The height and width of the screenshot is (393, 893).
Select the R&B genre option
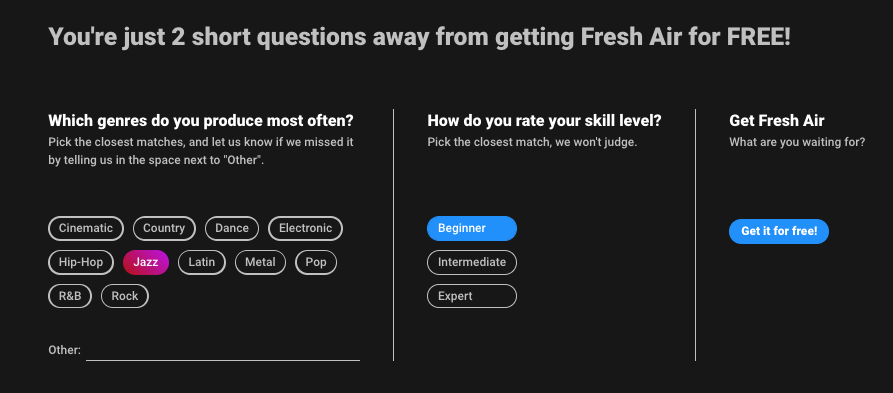coord(70,296)
